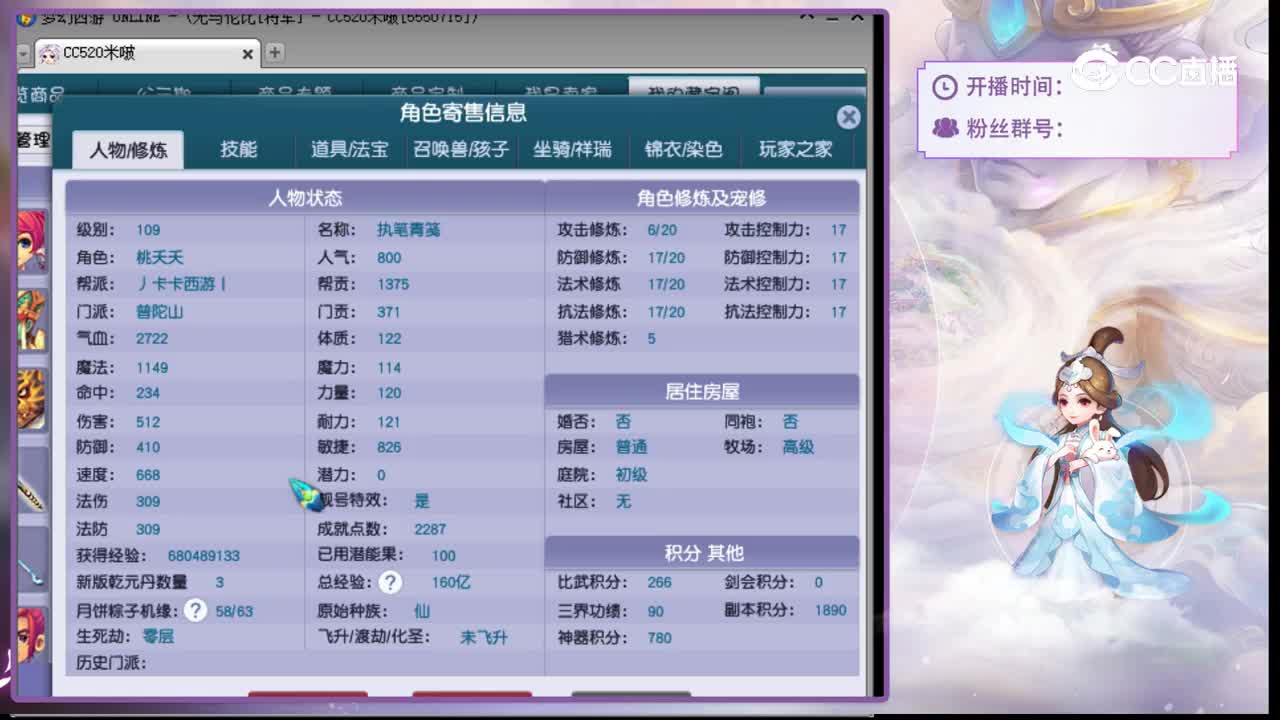This screenshot has width=1280, height=720.
Task: Click the 敏捷 value 826
Action: pos(389,447)
